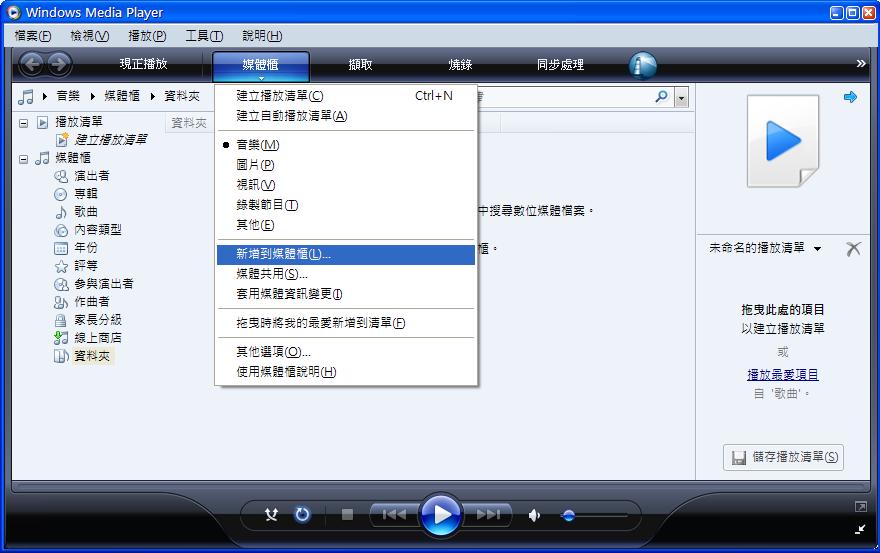Image resolution: width=880 pixels, height=553 pixels.
Task: Open the 檔案(F) menu
Action: point(33,36)
